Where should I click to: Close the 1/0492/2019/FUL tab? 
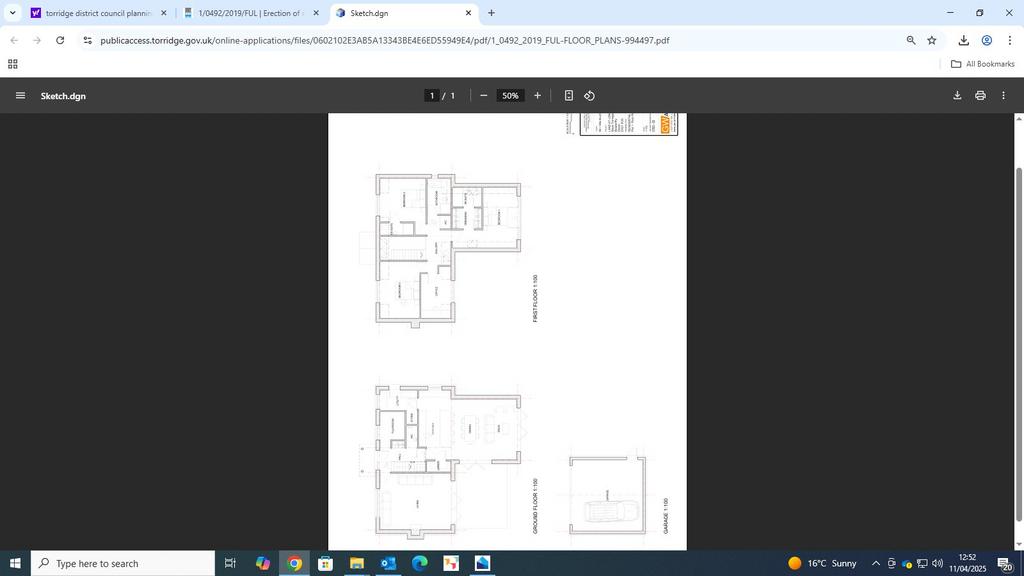pos(316,13)
